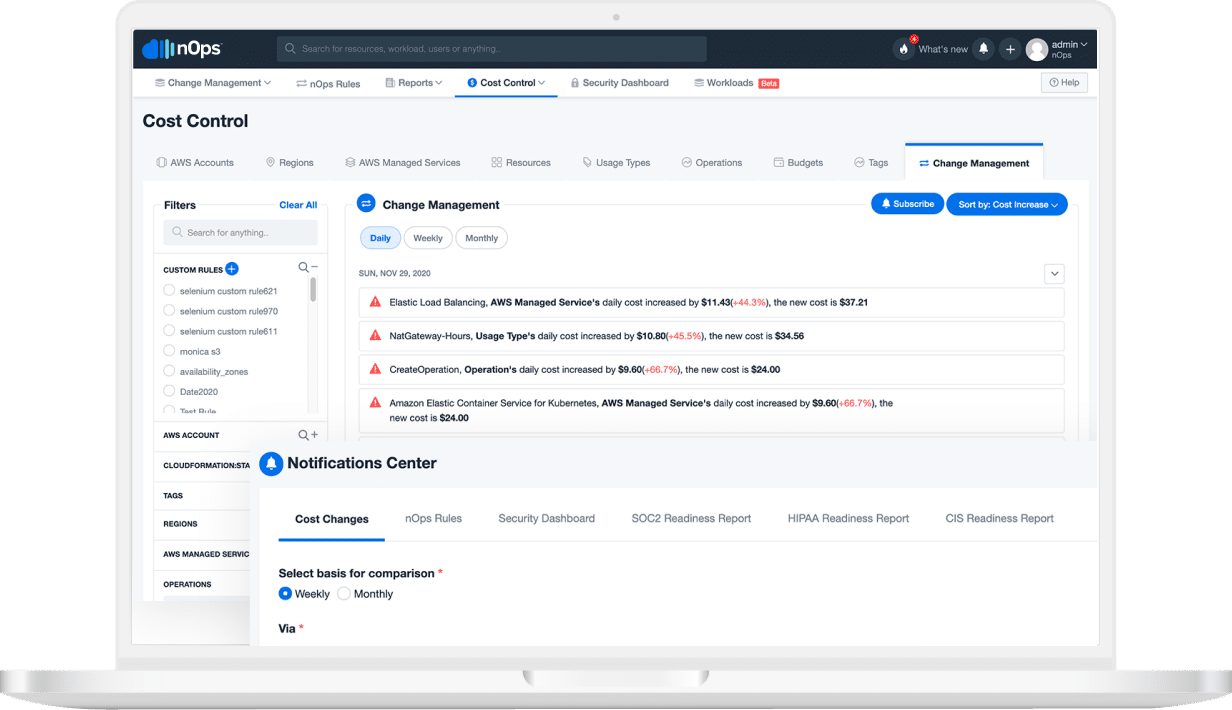Click the plus add icon in header
1232x710 pixels.
[x=1010, y=49]
